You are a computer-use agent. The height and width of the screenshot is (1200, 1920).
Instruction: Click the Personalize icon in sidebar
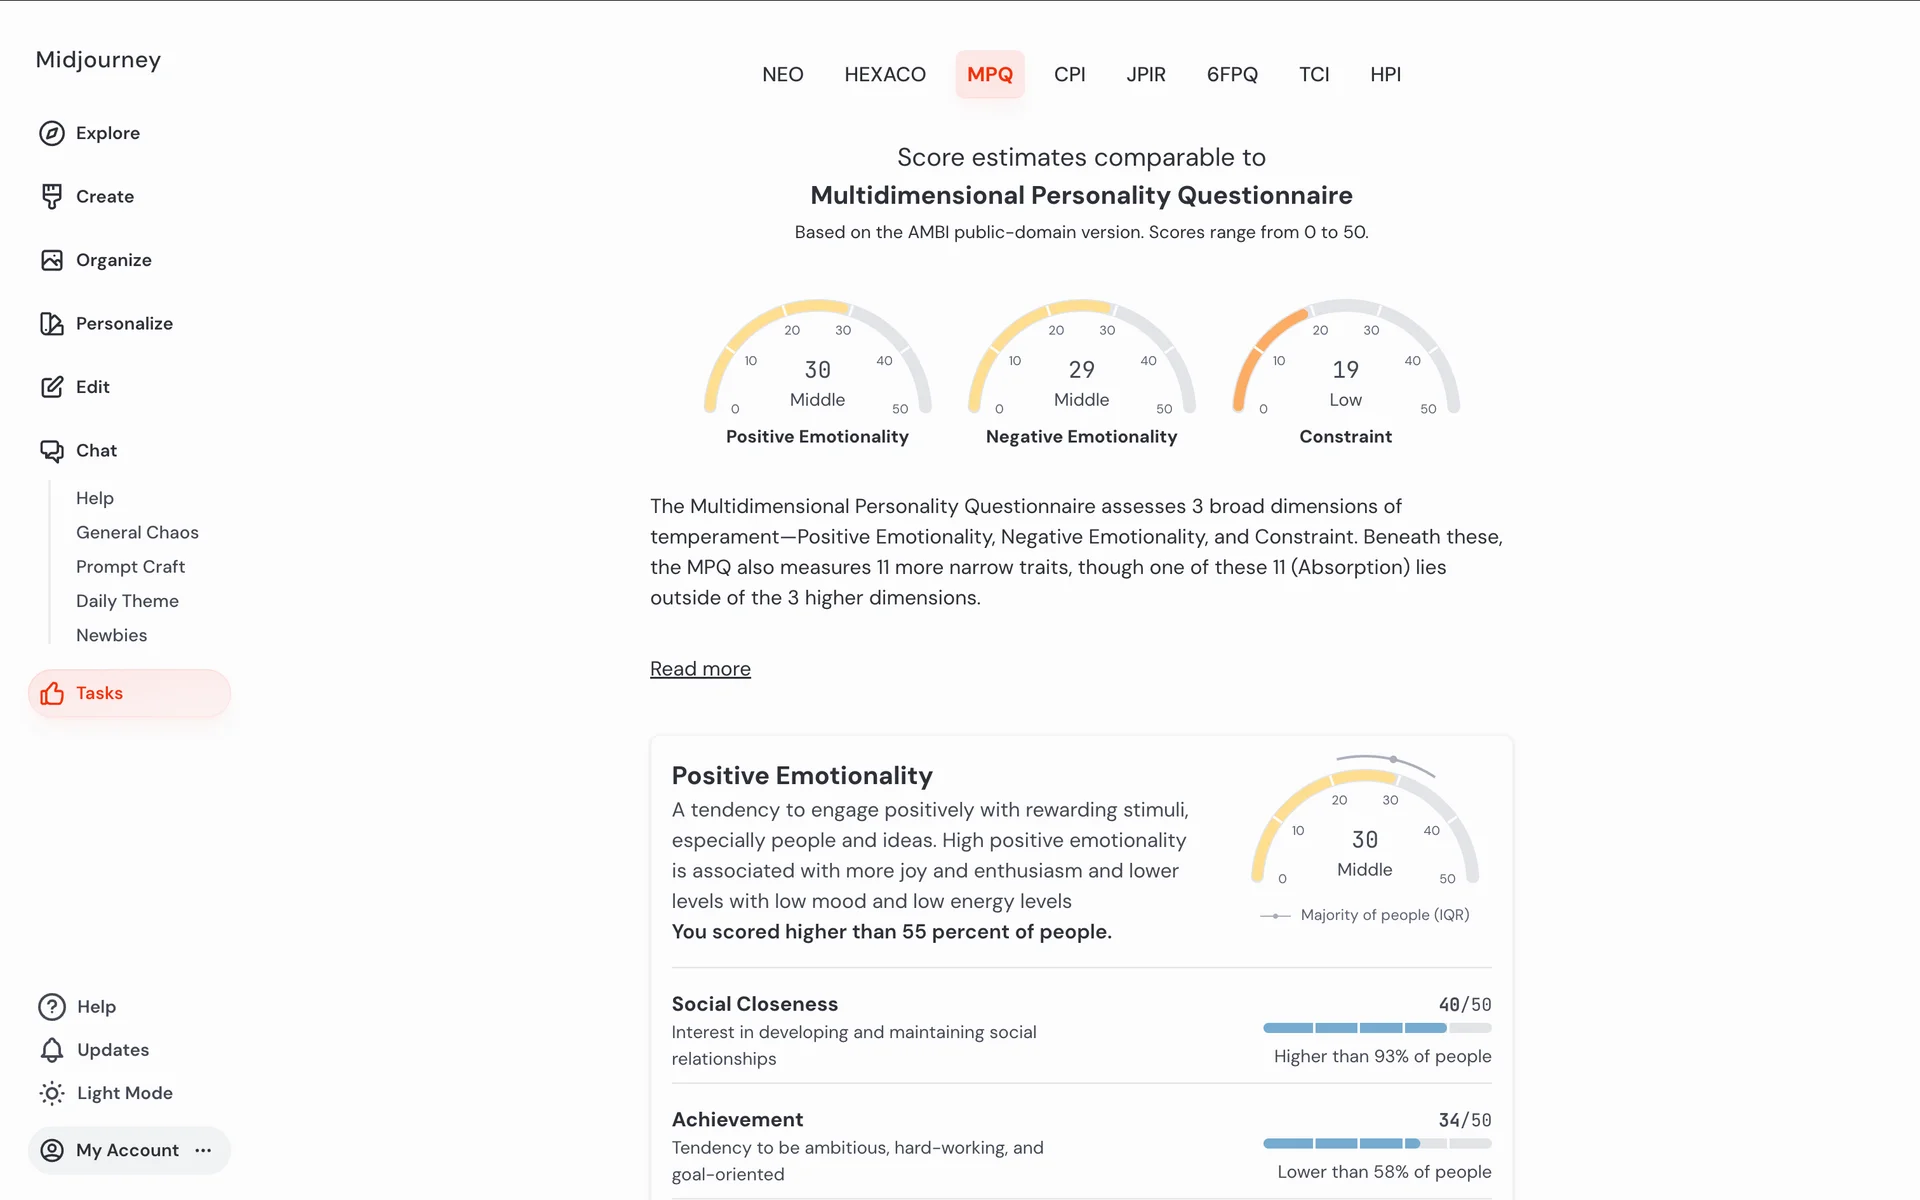pyautogui.click(x=52, y=323)
